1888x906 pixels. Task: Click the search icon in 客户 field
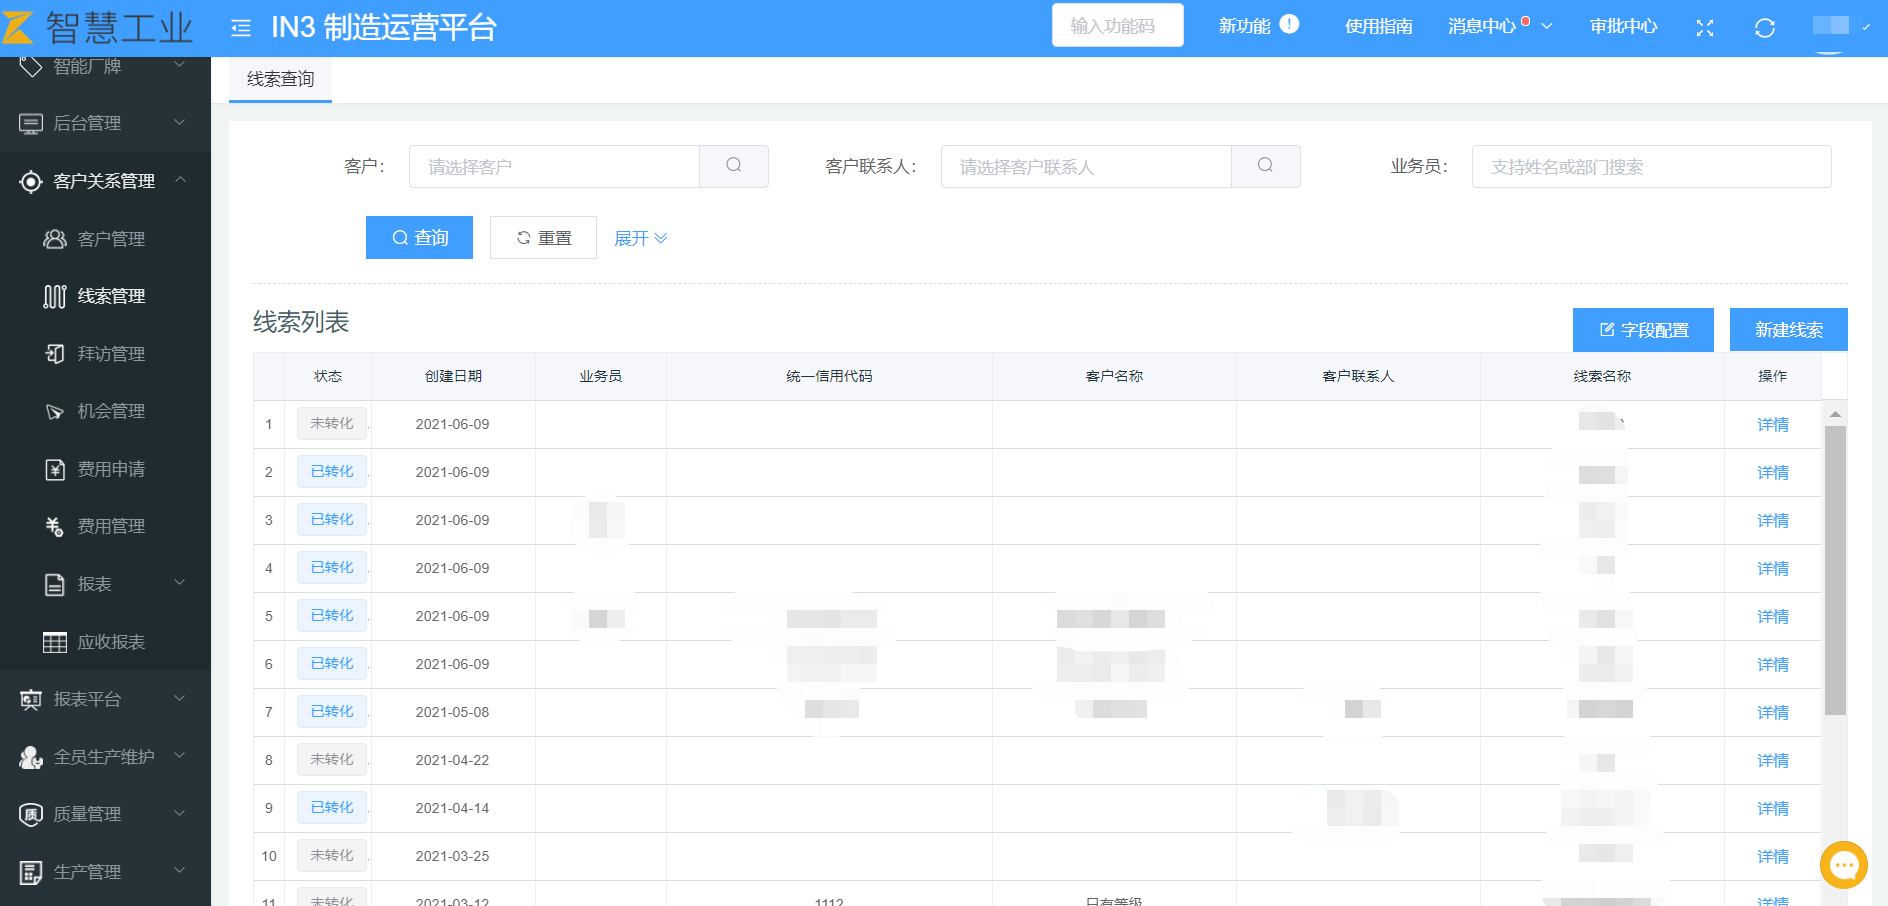[733, 166]
